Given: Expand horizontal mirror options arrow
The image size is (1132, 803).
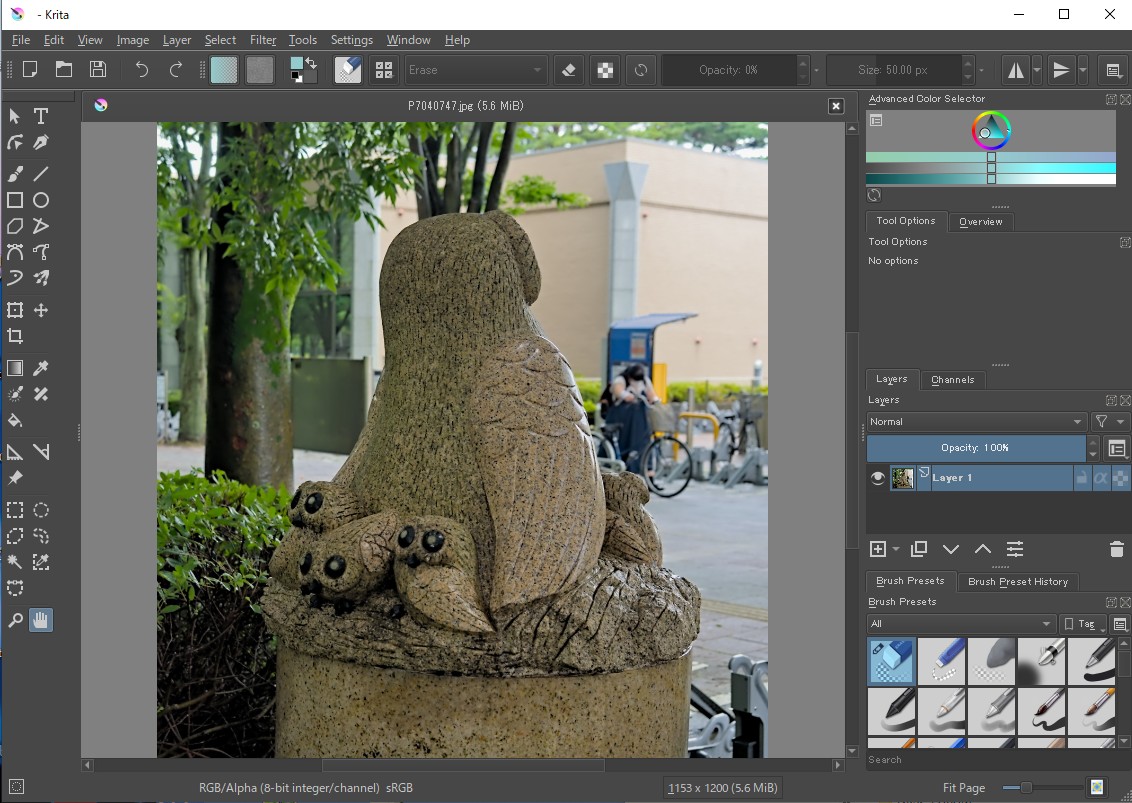Looking at the screenshot, I should (1037, 70).
